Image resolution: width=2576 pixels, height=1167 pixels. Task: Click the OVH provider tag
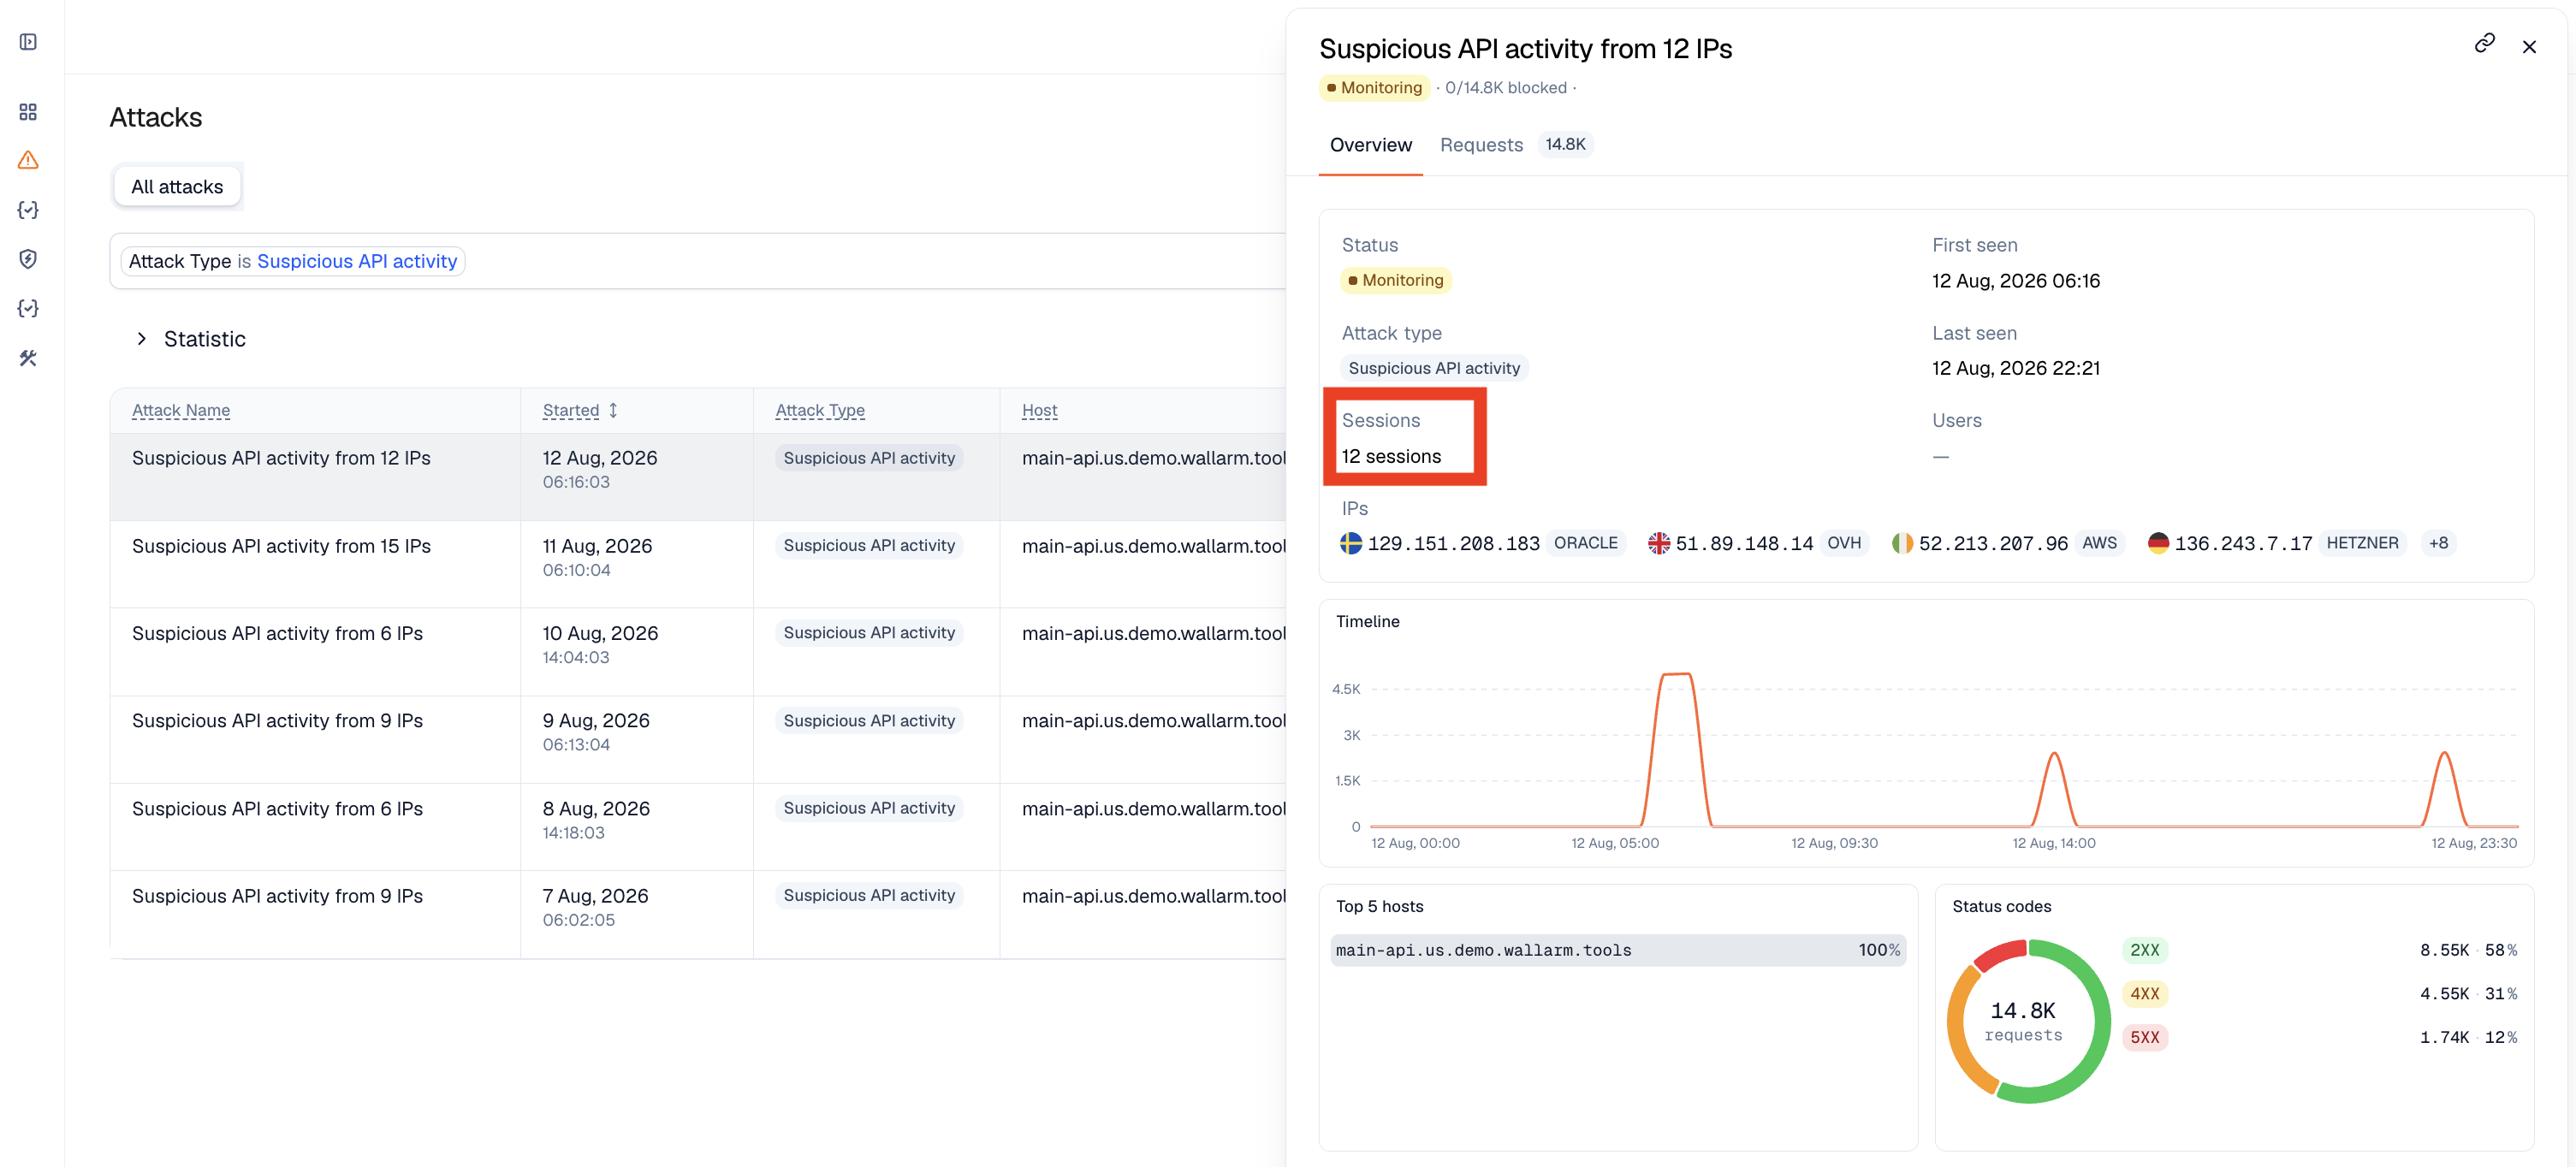[x=1844, y=543]
